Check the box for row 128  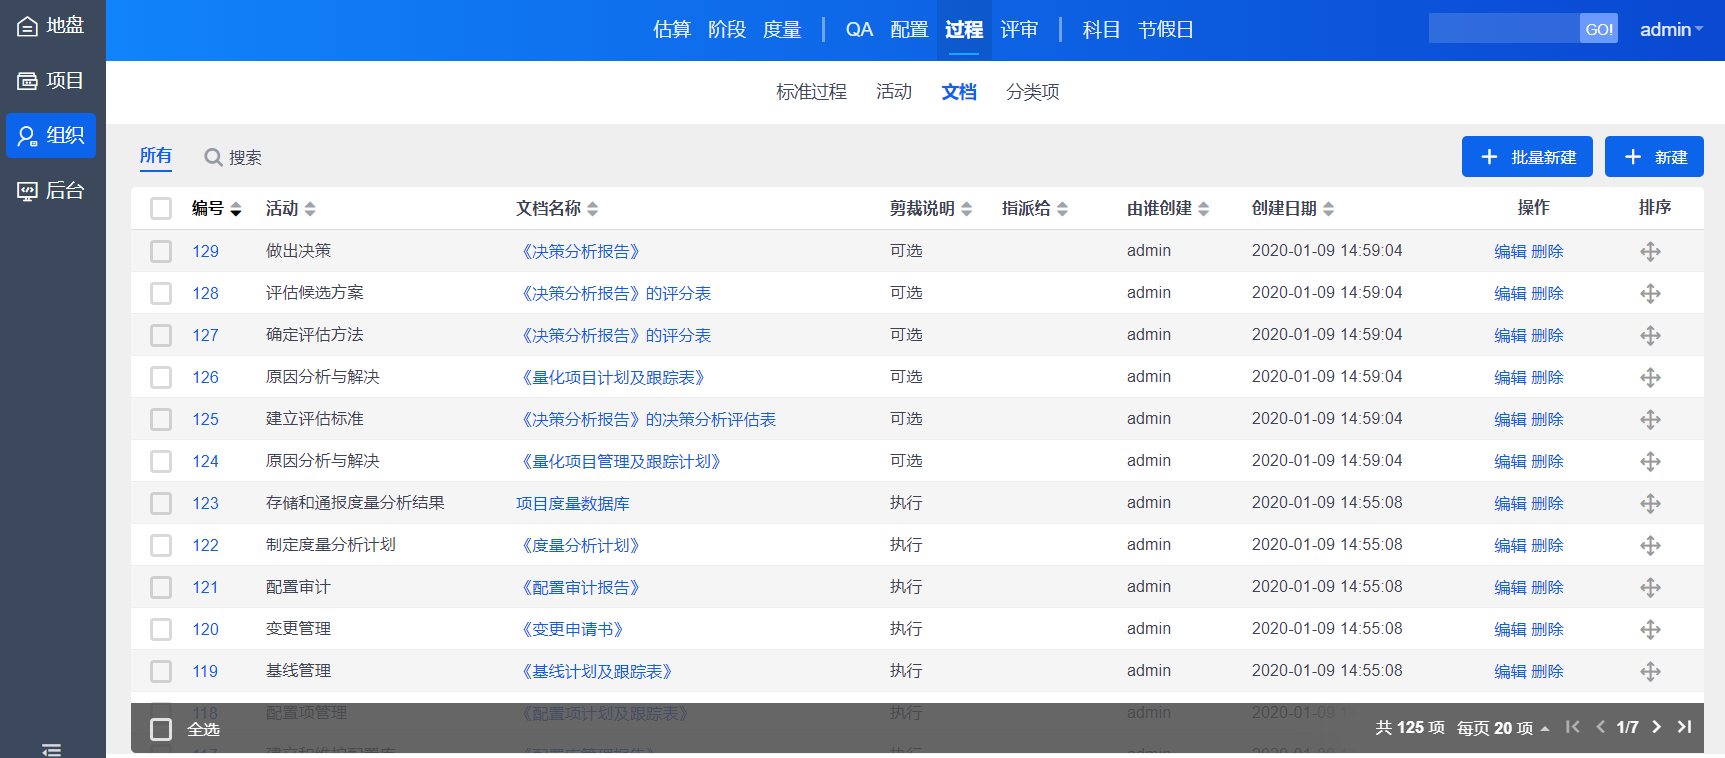(161, 293)
